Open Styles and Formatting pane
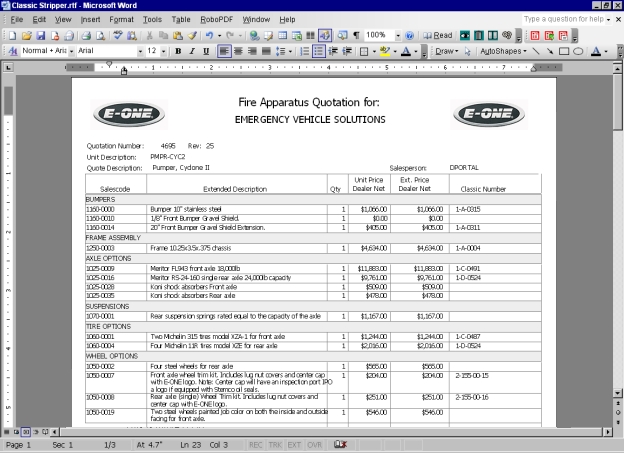This screenshot has width=624, height=453. (12, 51)
